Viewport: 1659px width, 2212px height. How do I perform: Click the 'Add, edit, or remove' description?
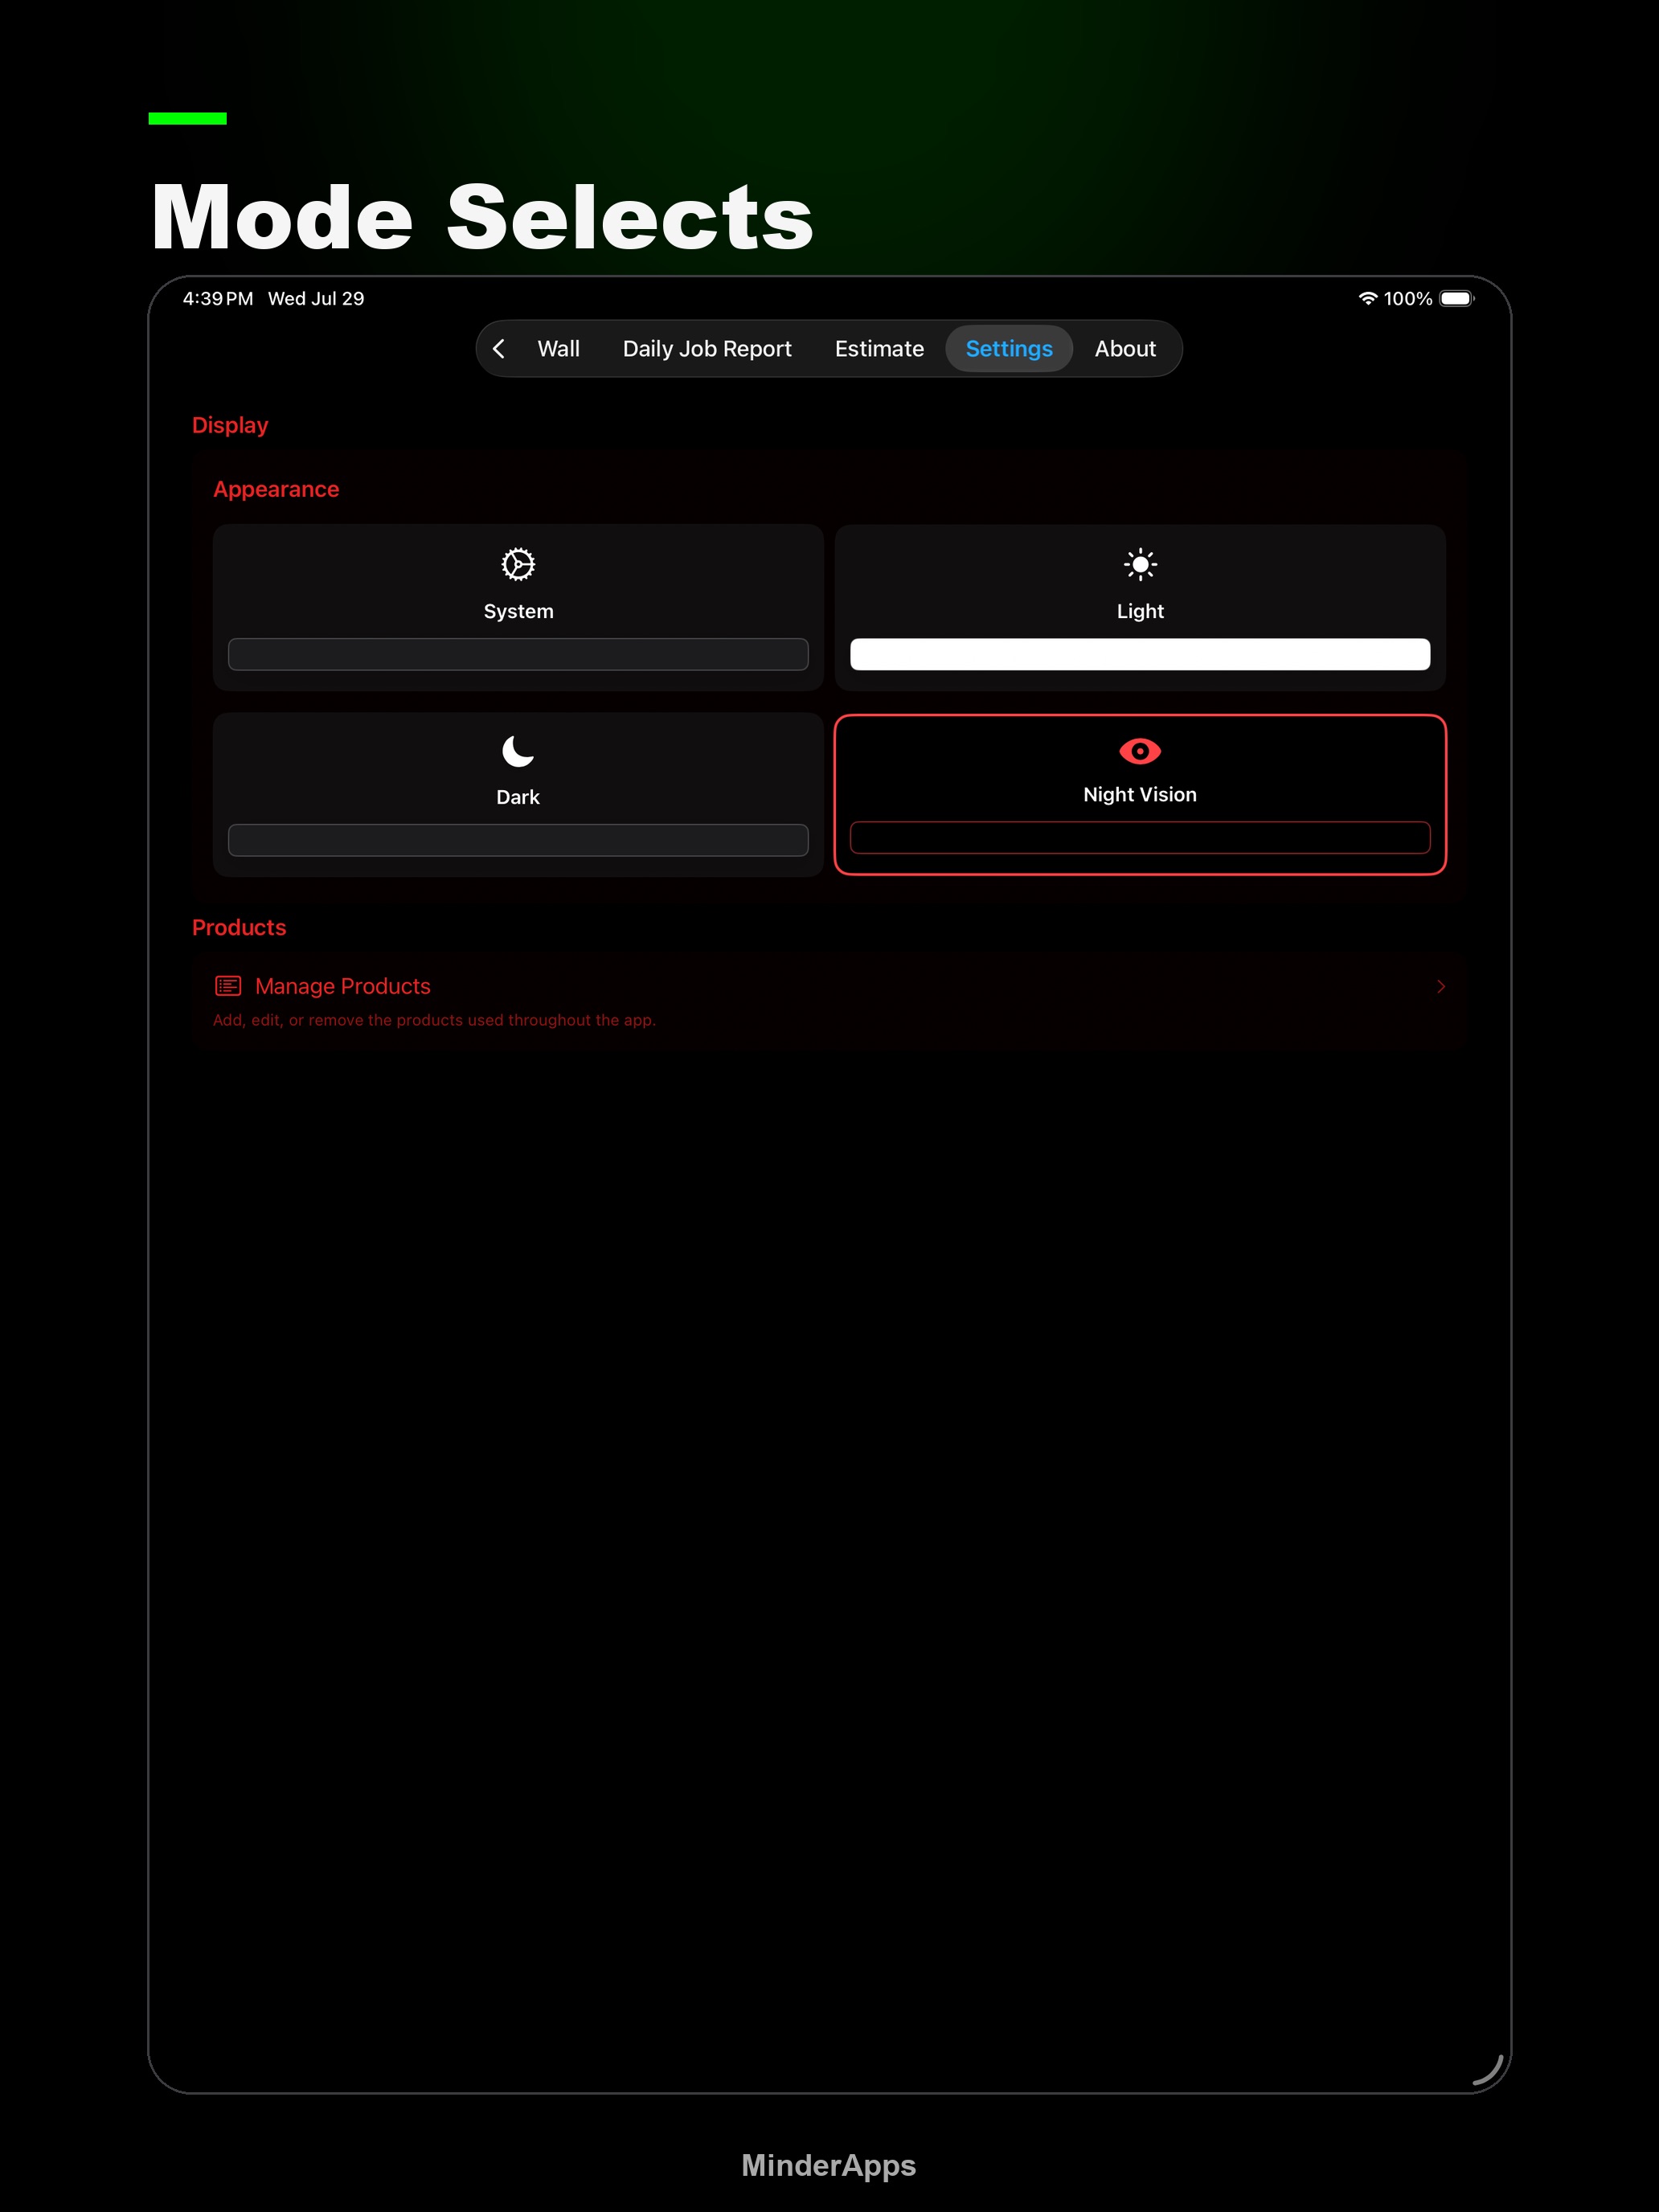click(x=434, y=1020)
